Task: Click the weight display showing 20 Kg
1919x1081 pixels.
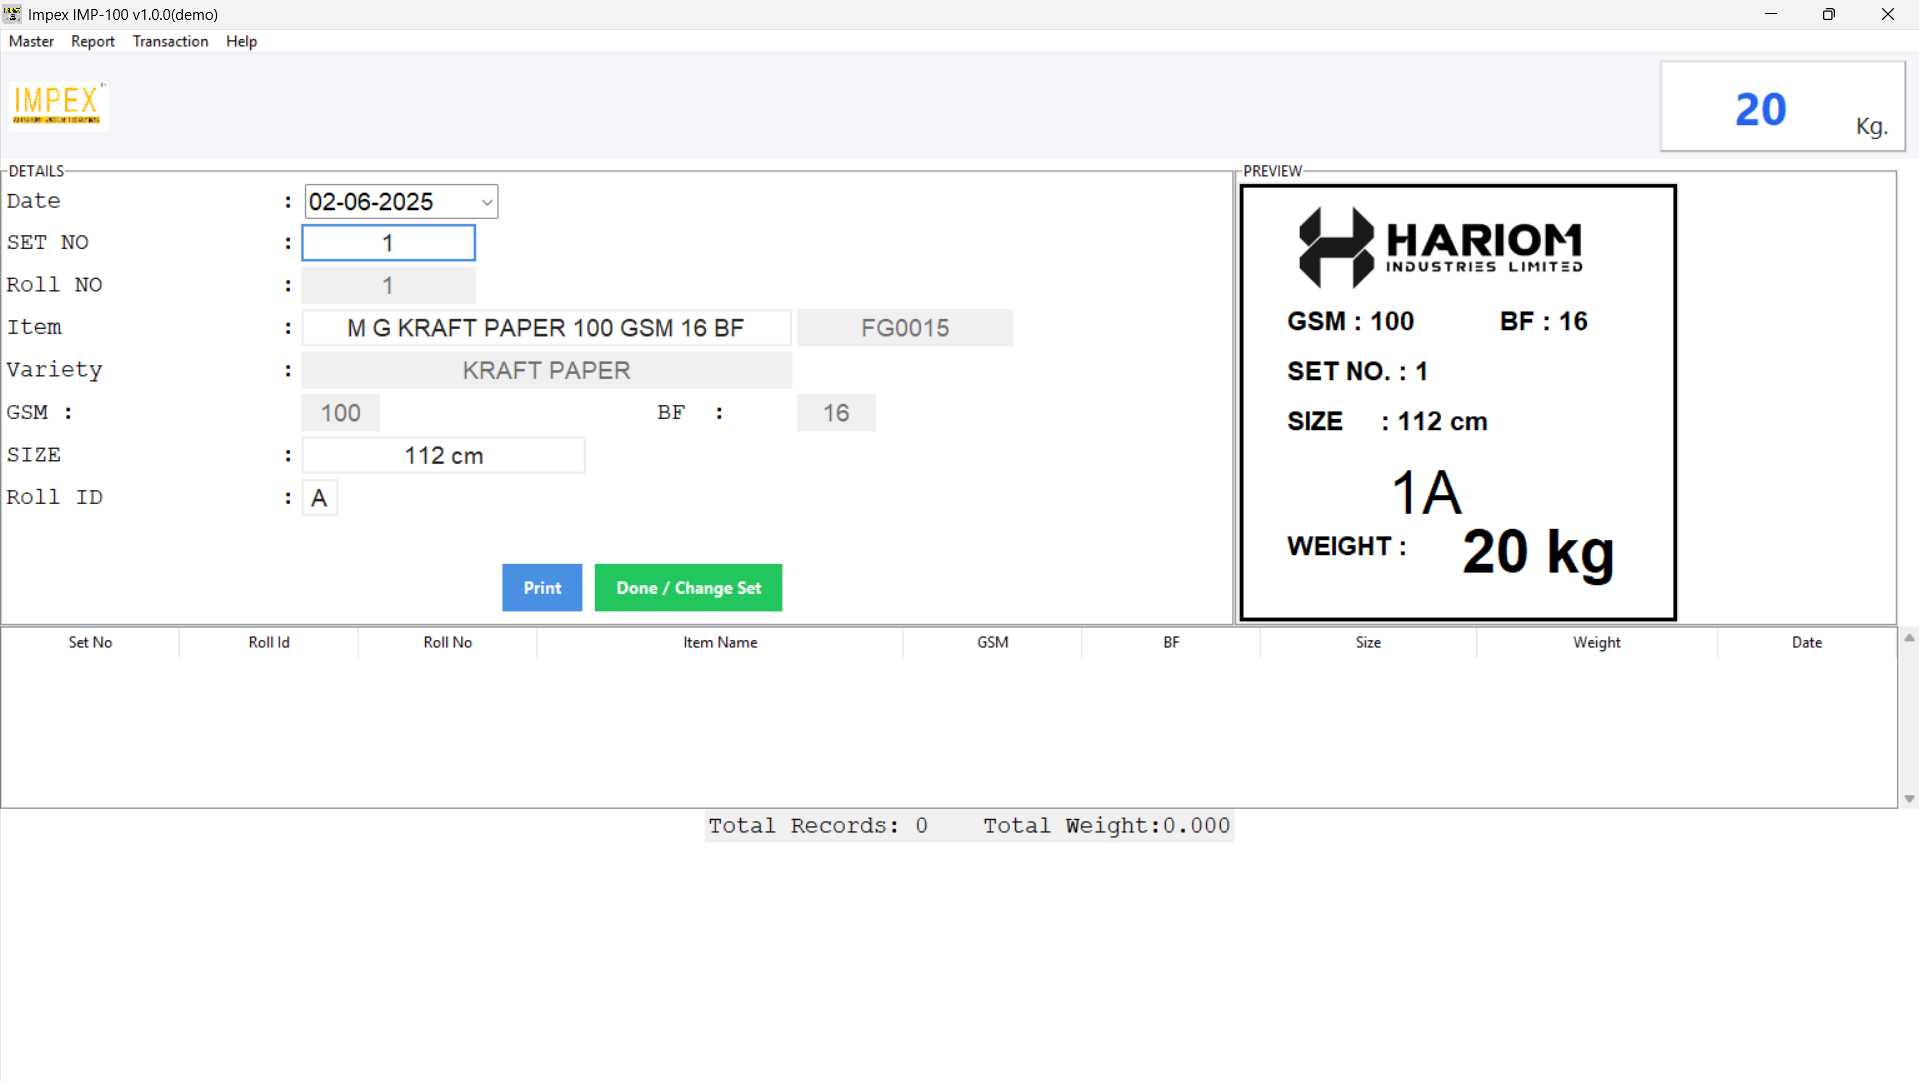Action: point(1782,107)
